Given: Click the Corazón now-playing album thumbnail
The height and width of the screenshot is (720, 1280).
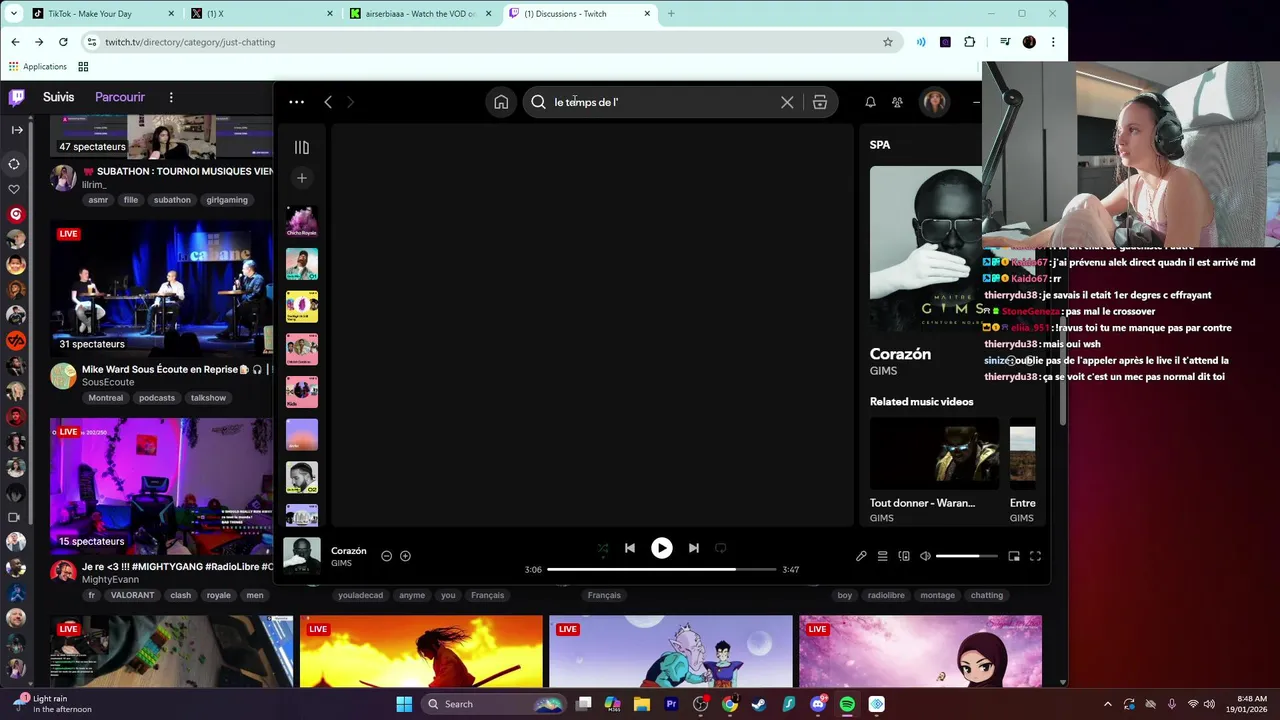Looking at the screenshot, I should click(302, 556).
